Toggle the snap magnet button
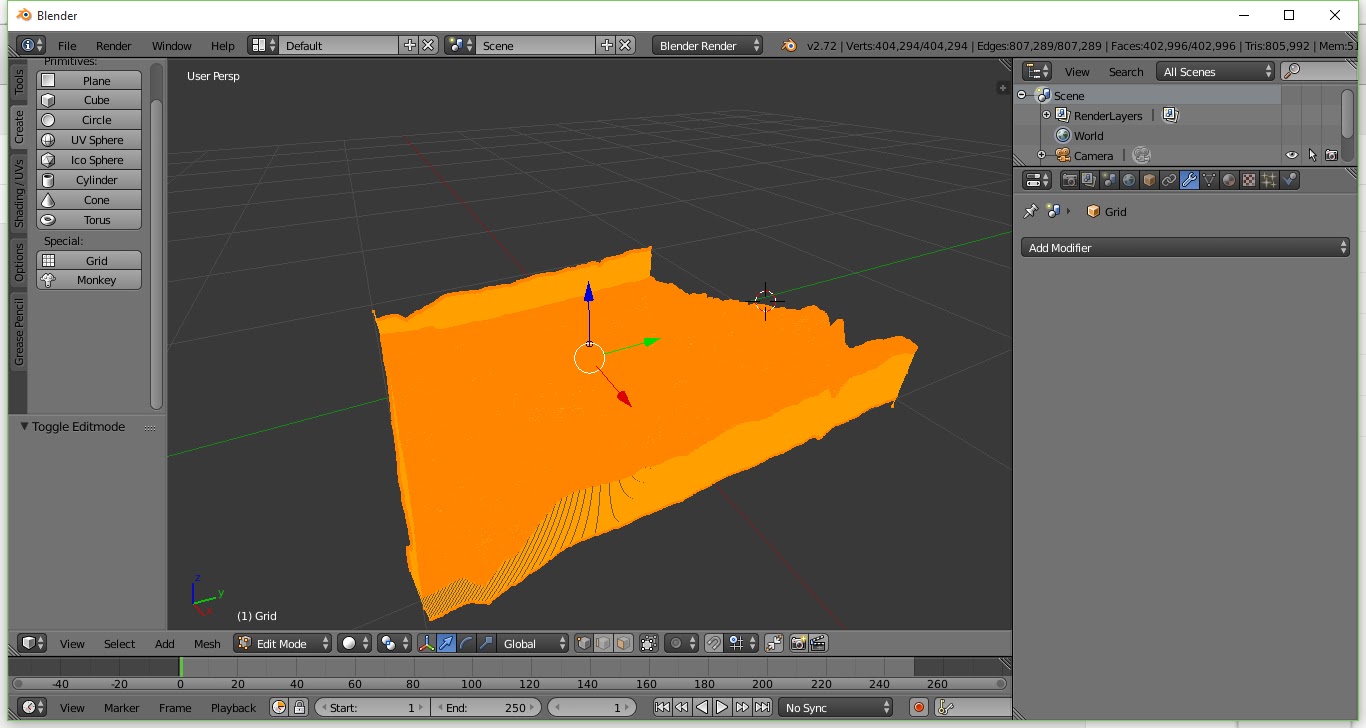Screen dimensions: 1366x728 [713, 643]
